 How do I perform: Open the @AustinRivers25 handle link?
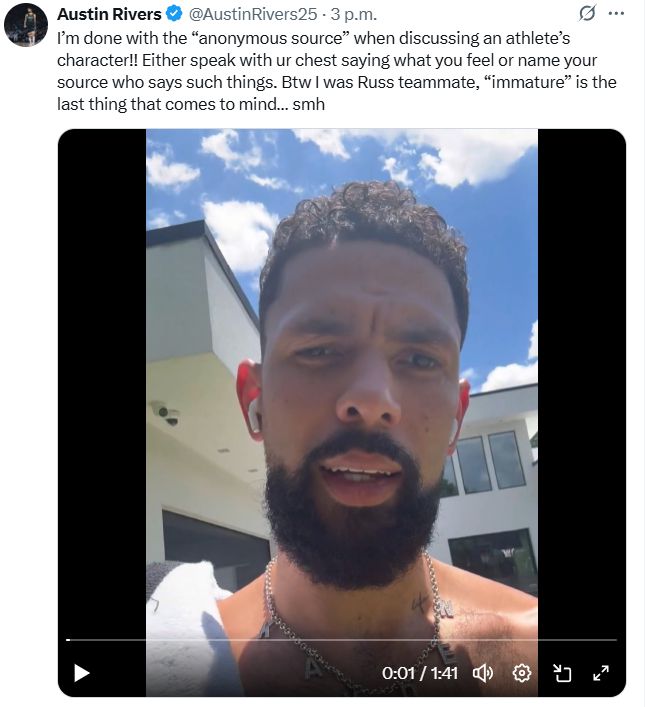[x=253, y=14]
